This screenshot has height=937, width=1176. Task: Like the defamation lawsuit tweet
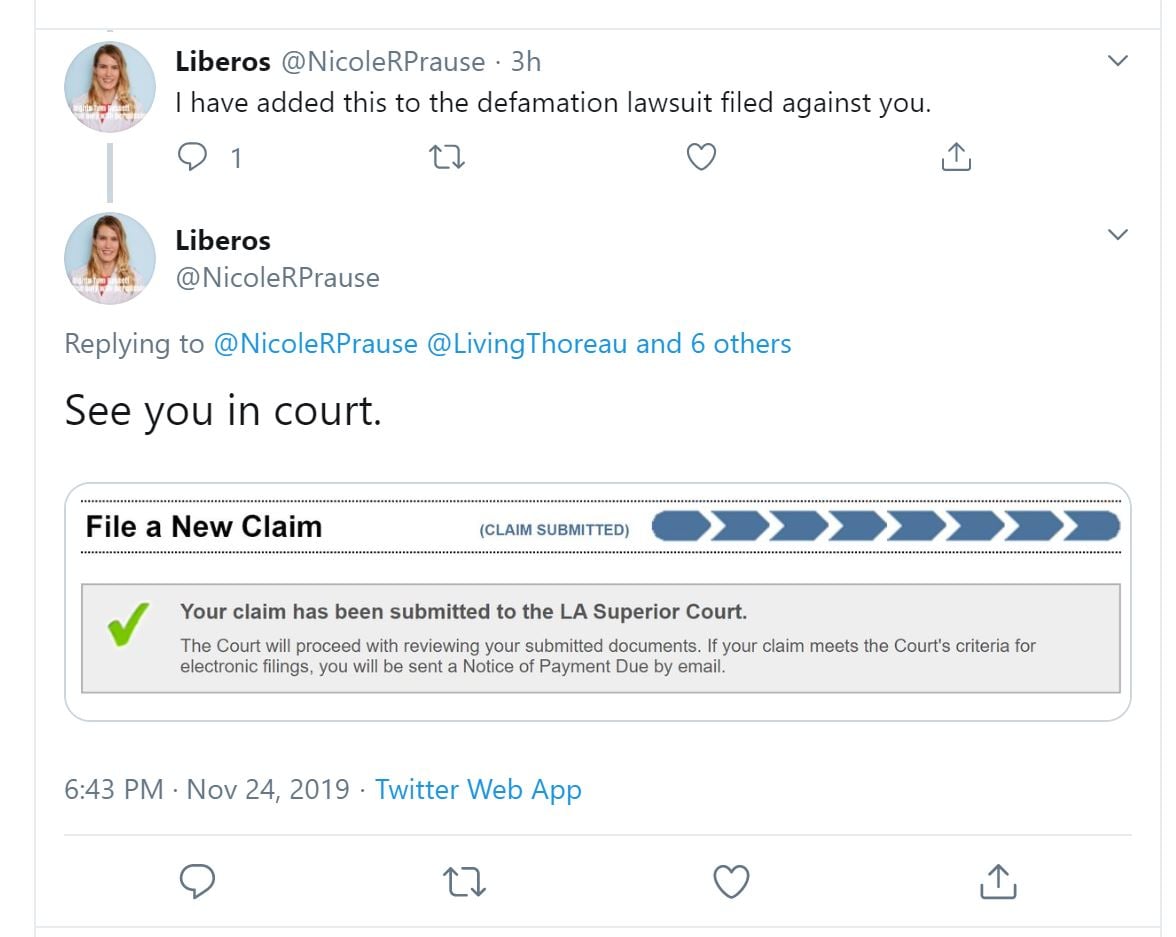point(702,157)
